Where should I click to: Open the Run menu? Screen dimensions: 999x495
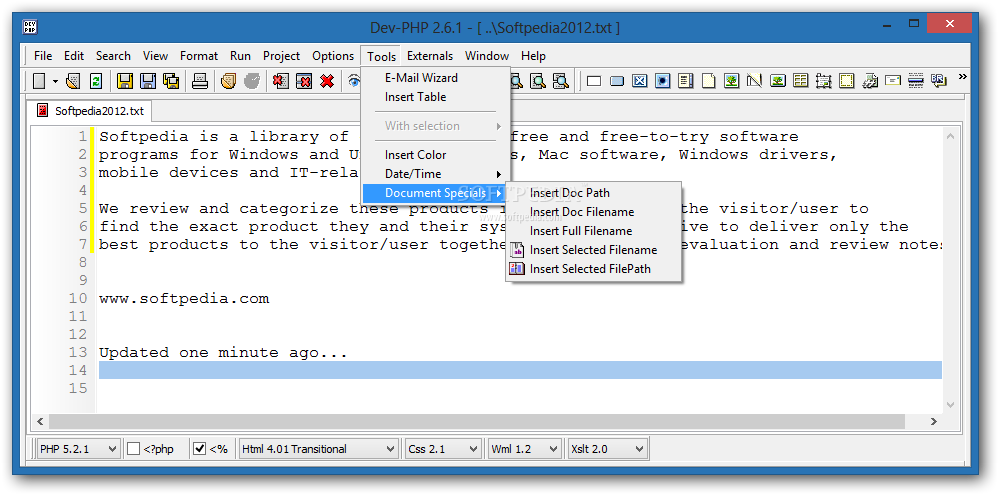pyautogui.click(x=240, y=56)
